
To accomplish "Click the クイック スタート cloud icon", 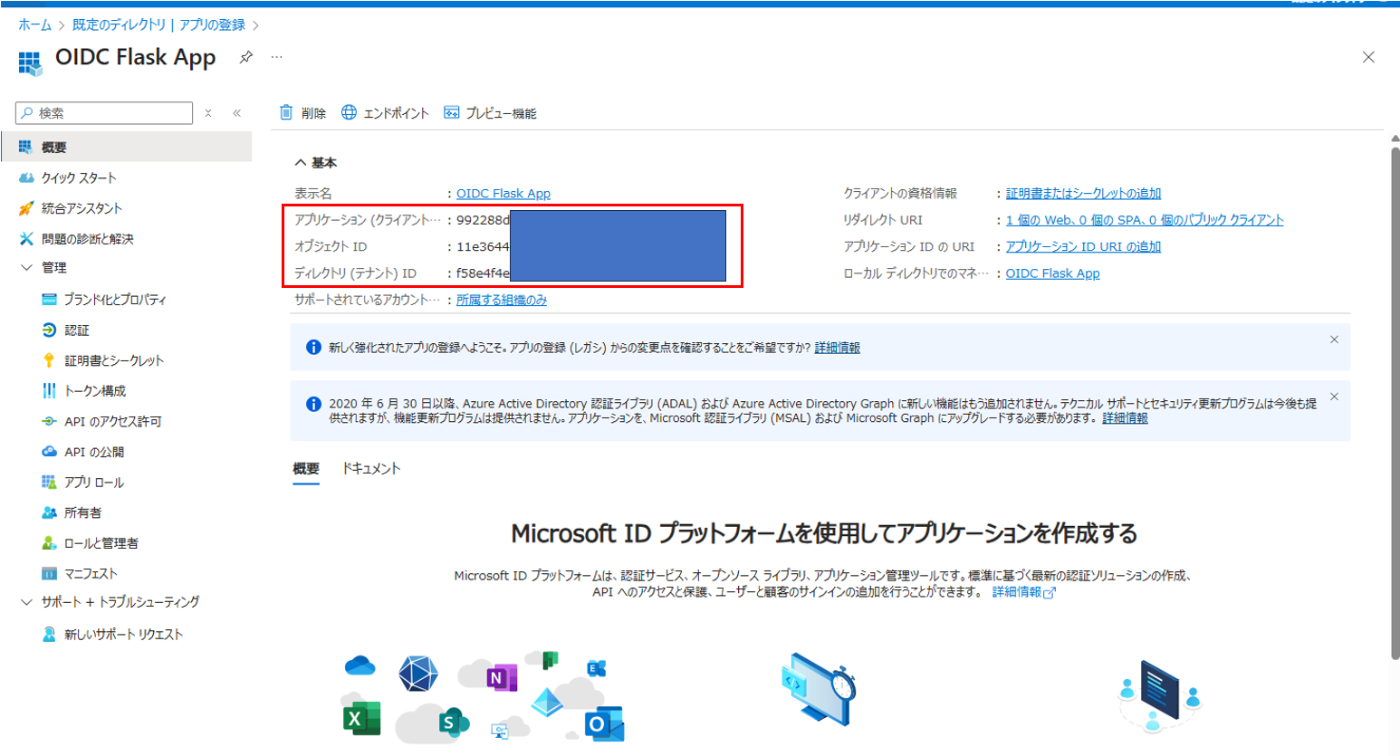I will [x=26, y=178].
